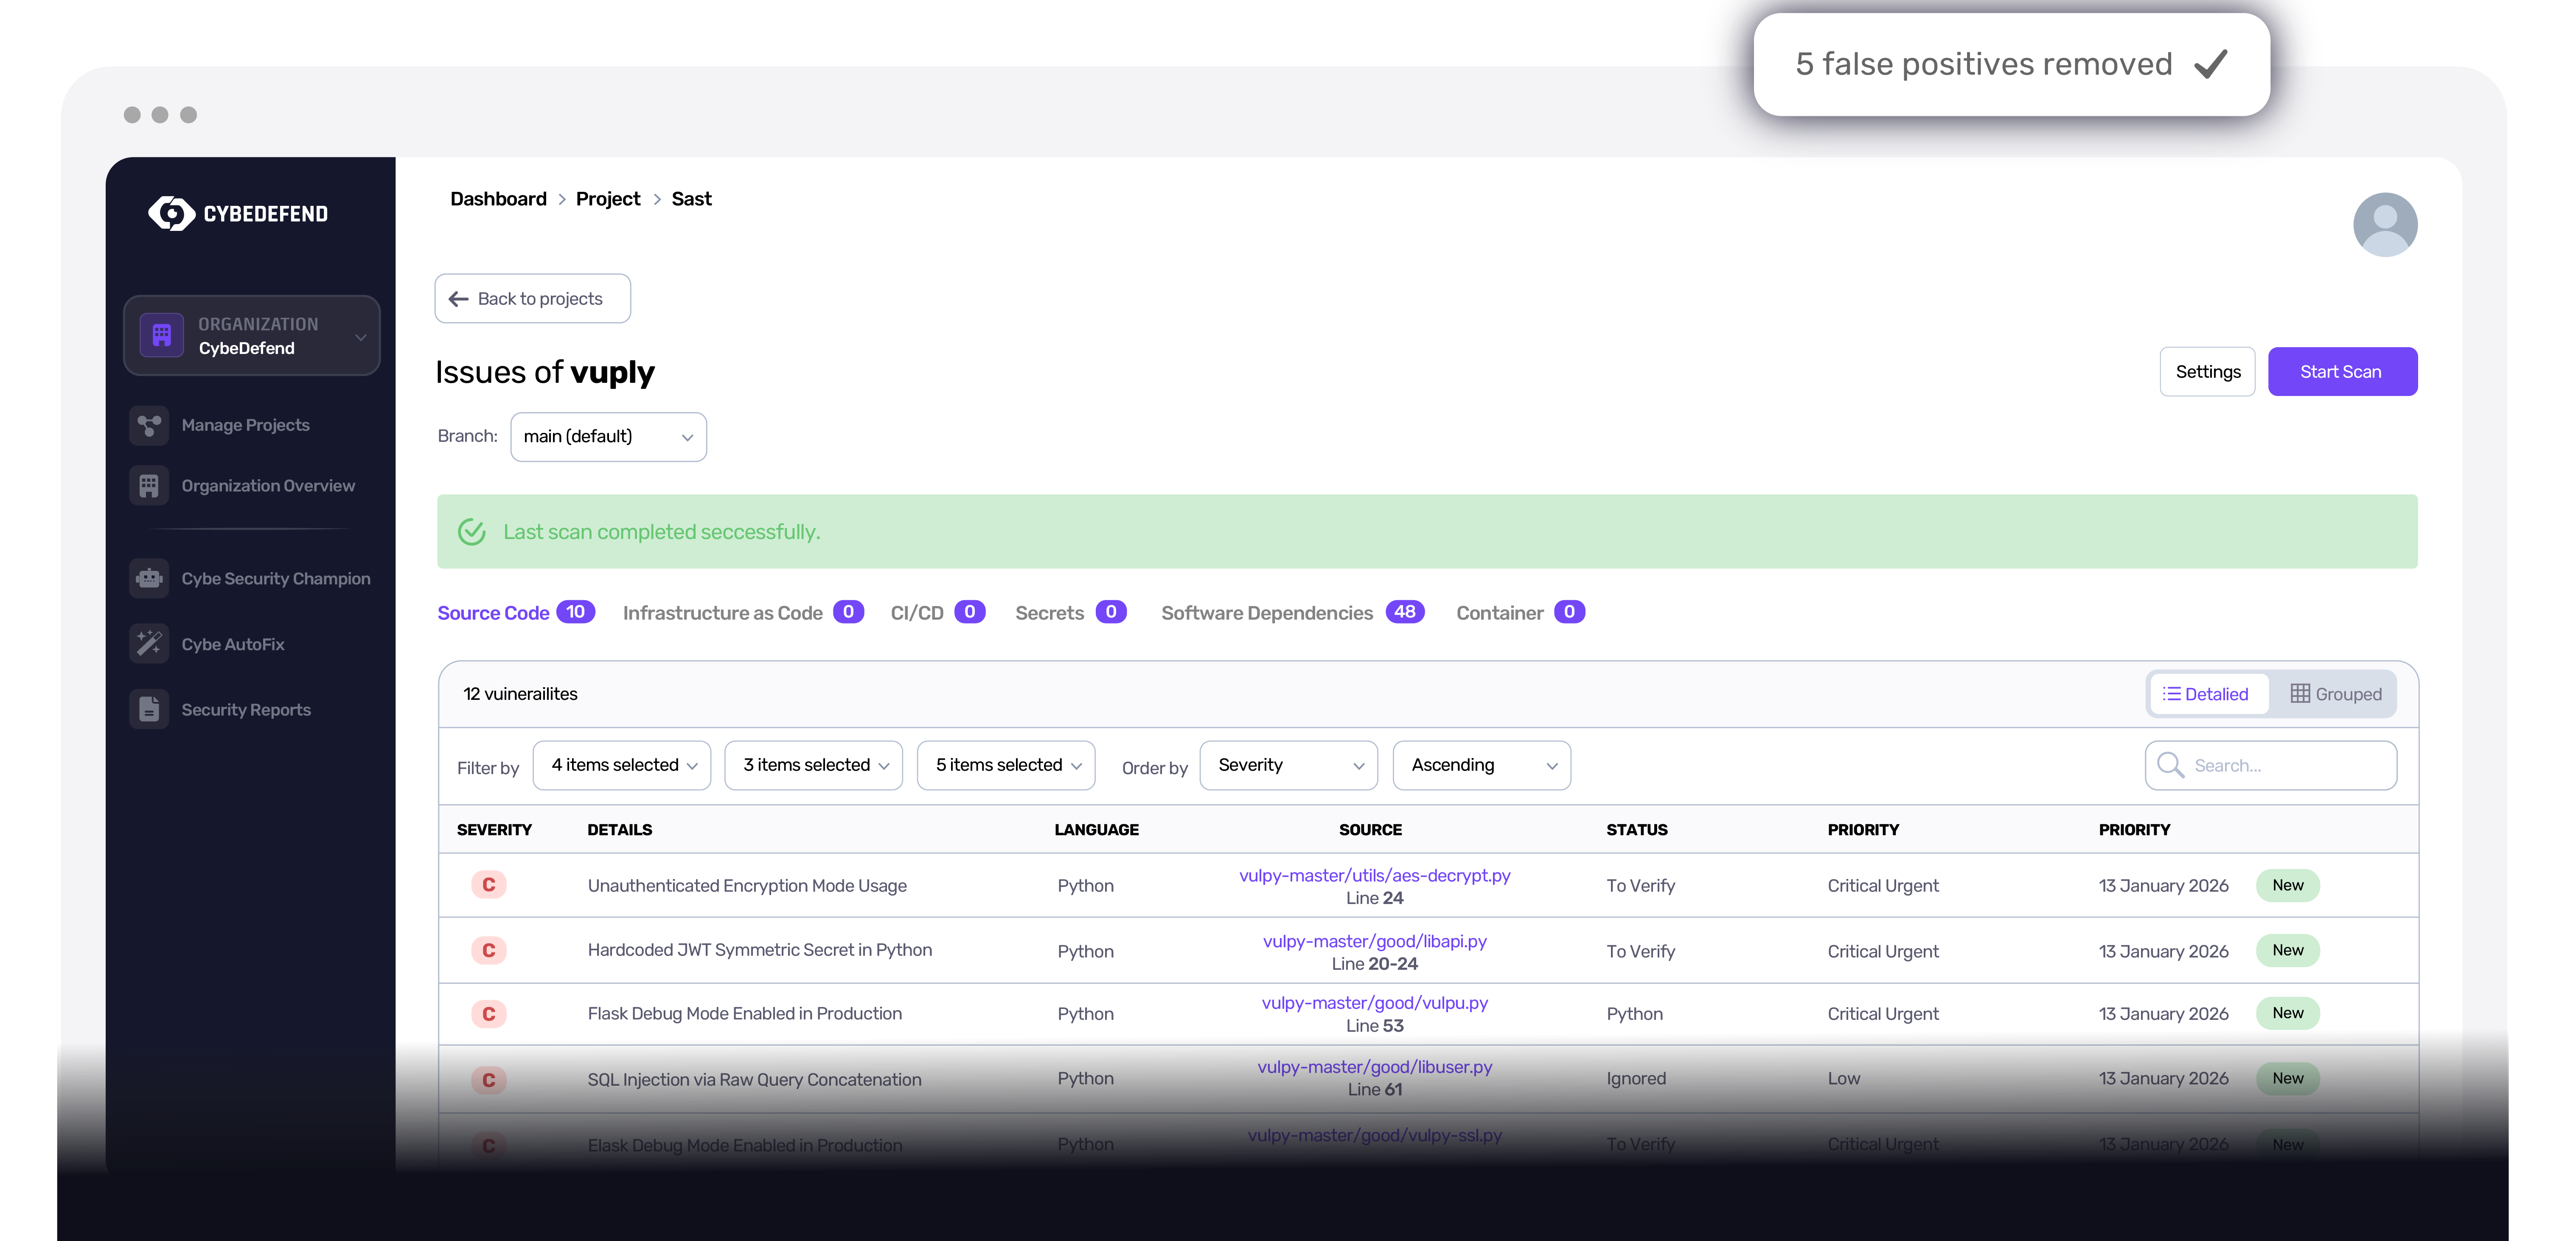The width and height of the screenshot is (2576, 1241).
Task: Click the CybeDefend logo icon
Action: (171, 213)
